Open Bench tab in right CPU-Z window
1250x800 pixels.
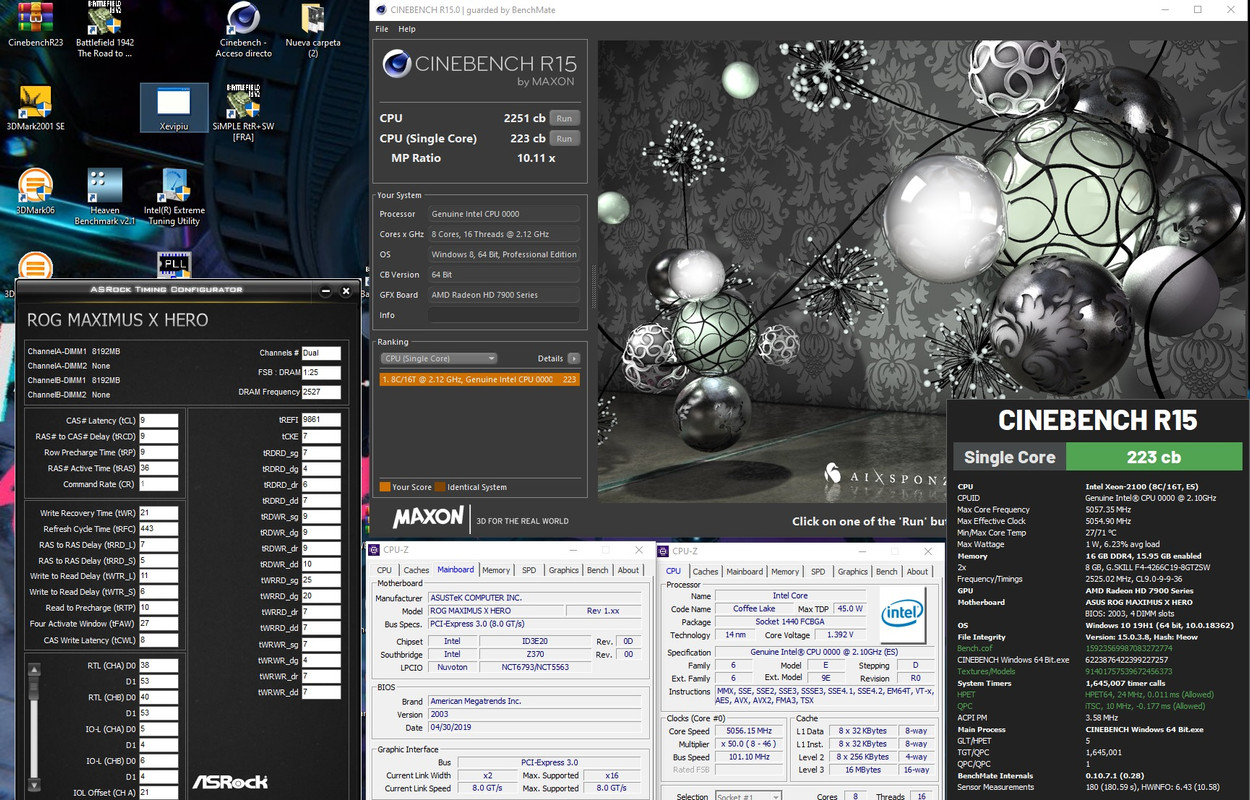(886, 571)
